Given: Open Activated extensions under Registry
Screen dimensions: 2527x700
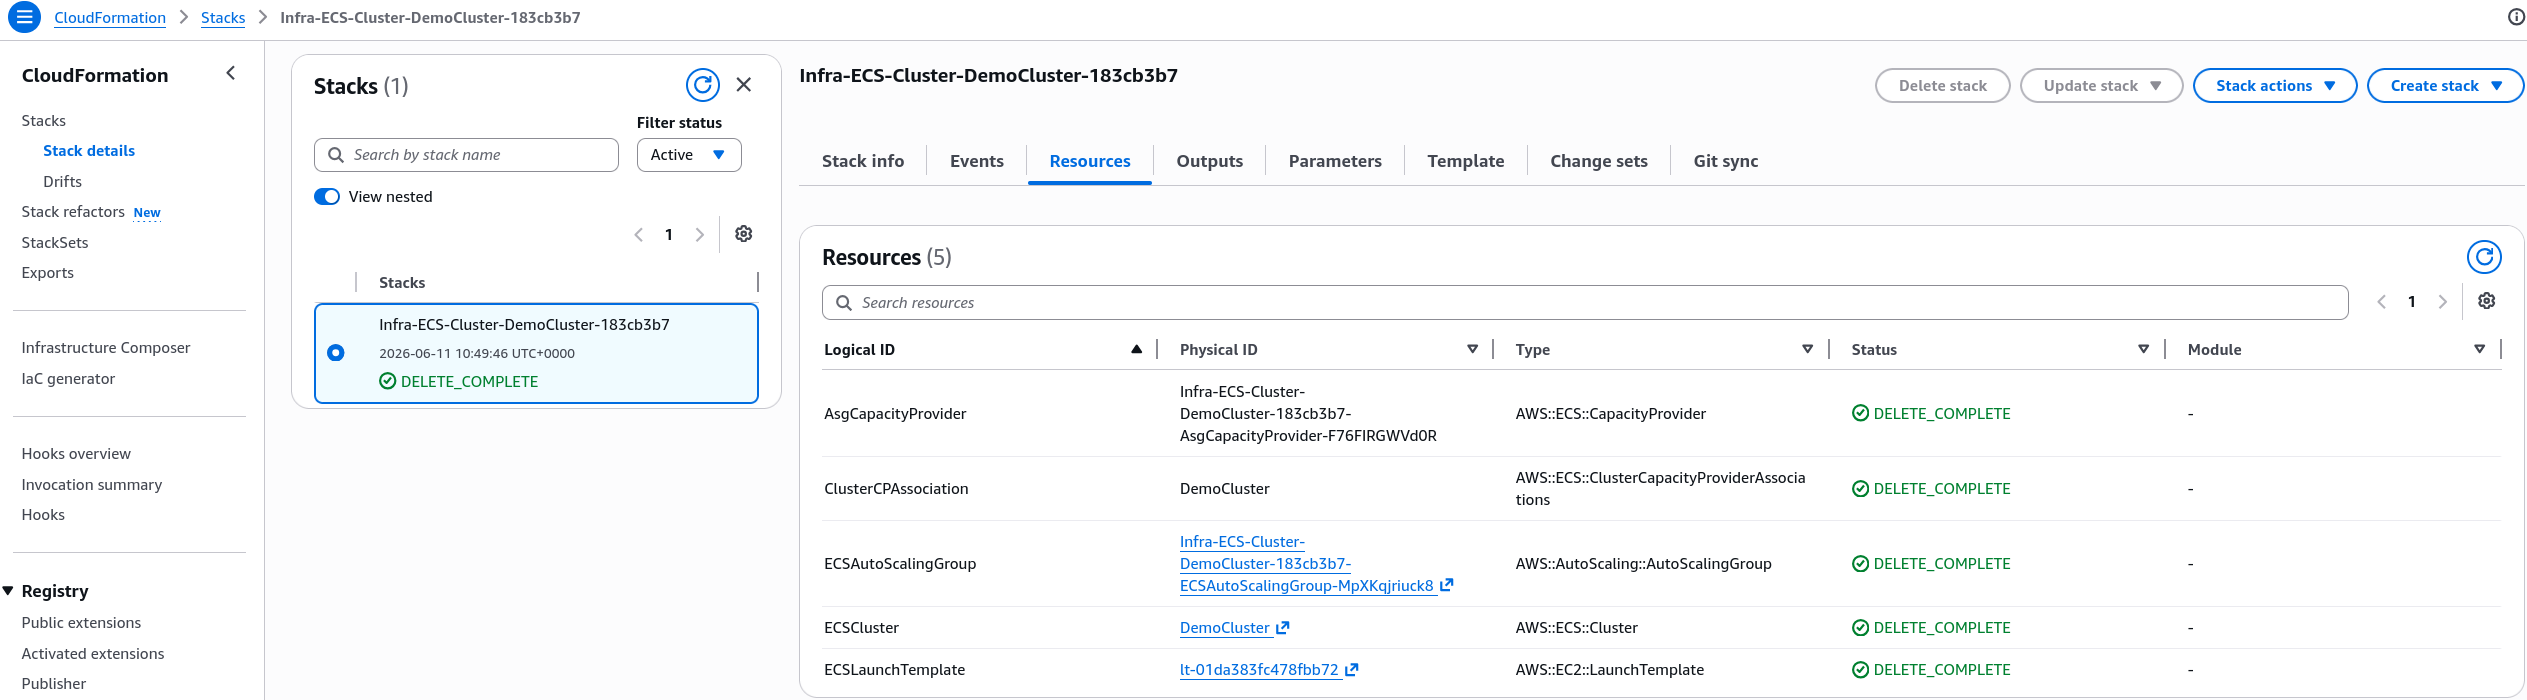Looking at the screenshot, I should [93, 654].
